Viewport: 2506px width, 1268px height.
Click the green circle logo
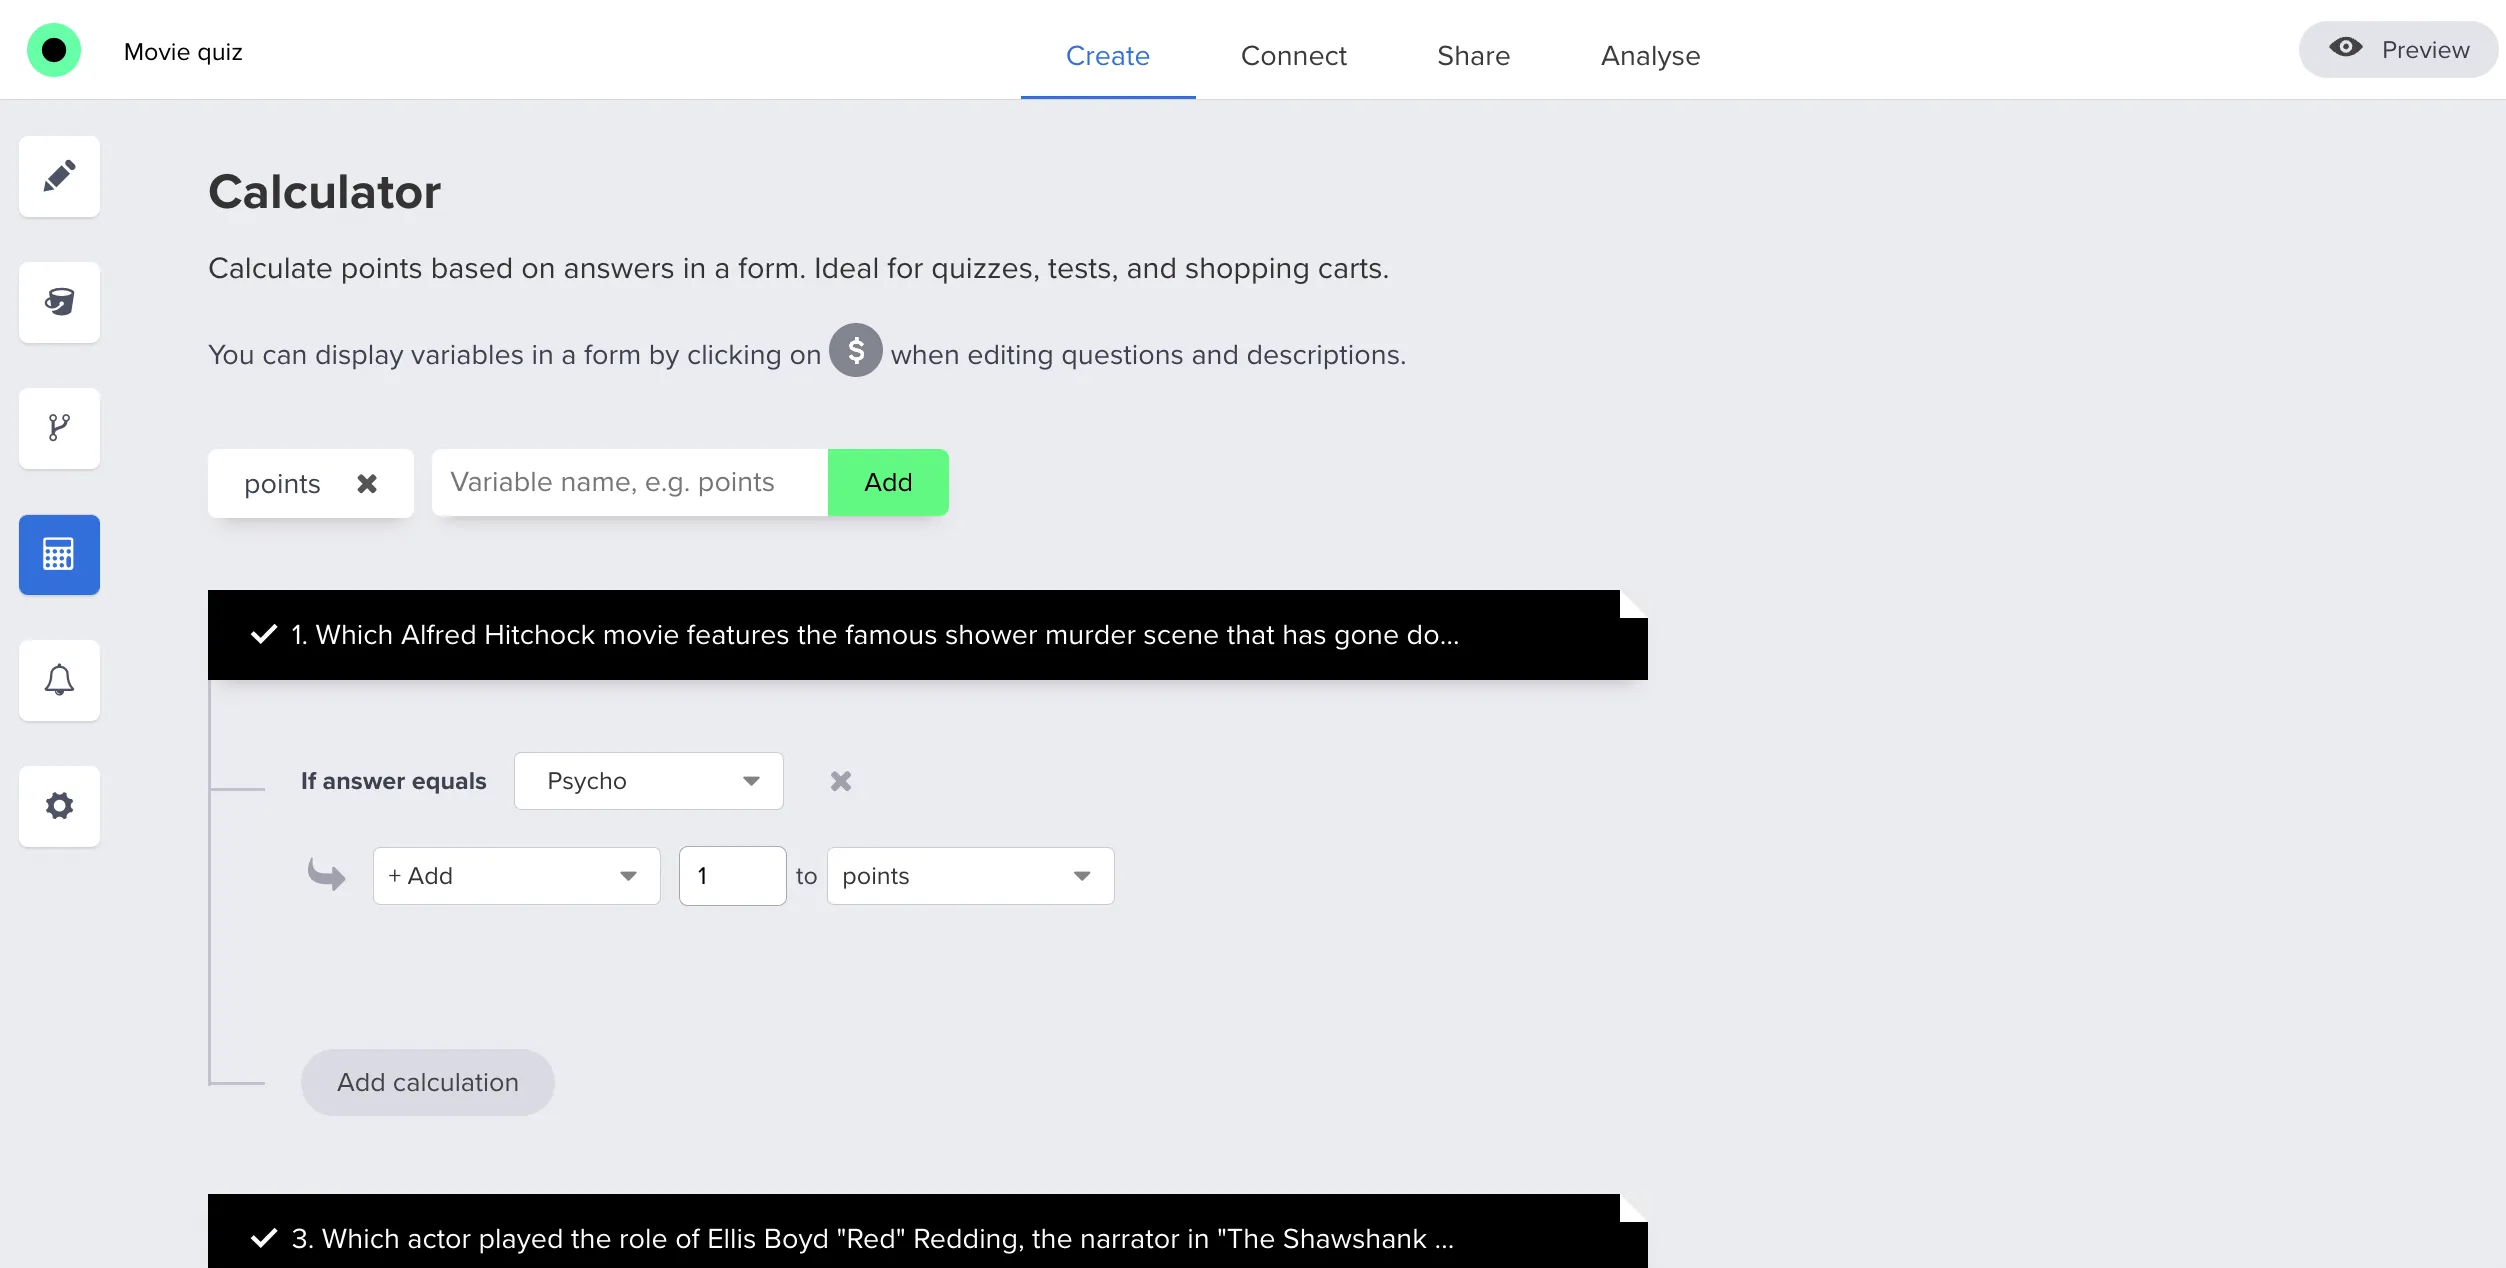coord(54,50)
